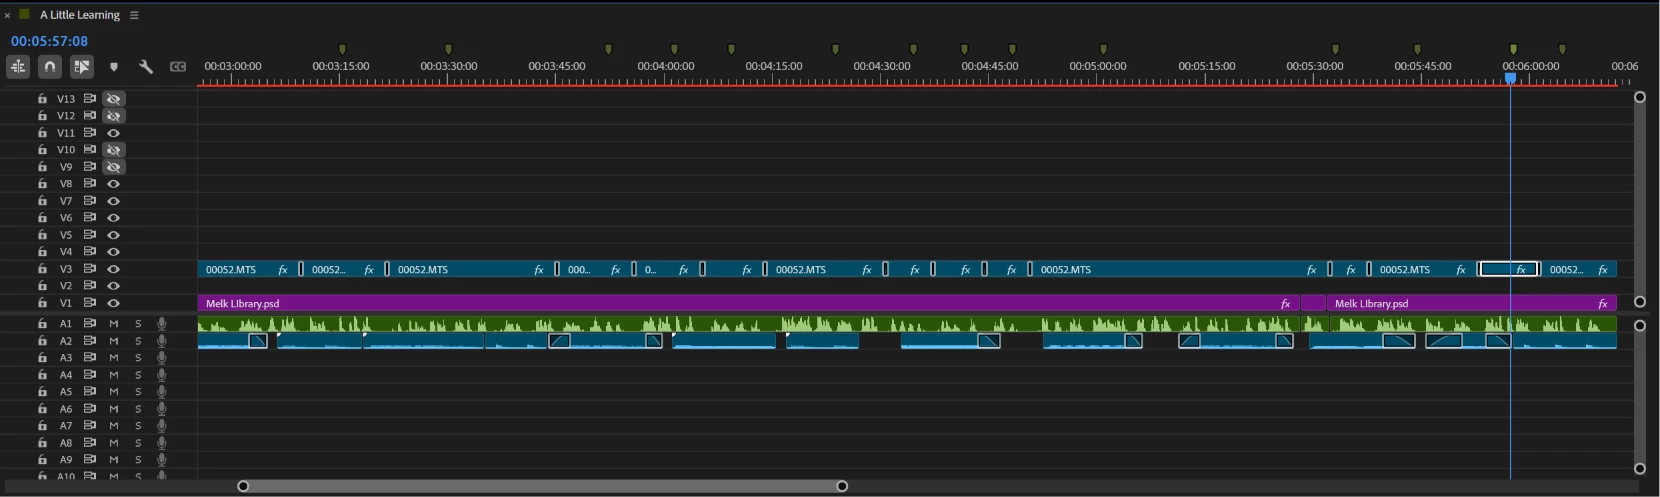The width and height of the screenshot is (1660, 497).
Task: Target audio track A3 label
Action: (x=66, y=358)
